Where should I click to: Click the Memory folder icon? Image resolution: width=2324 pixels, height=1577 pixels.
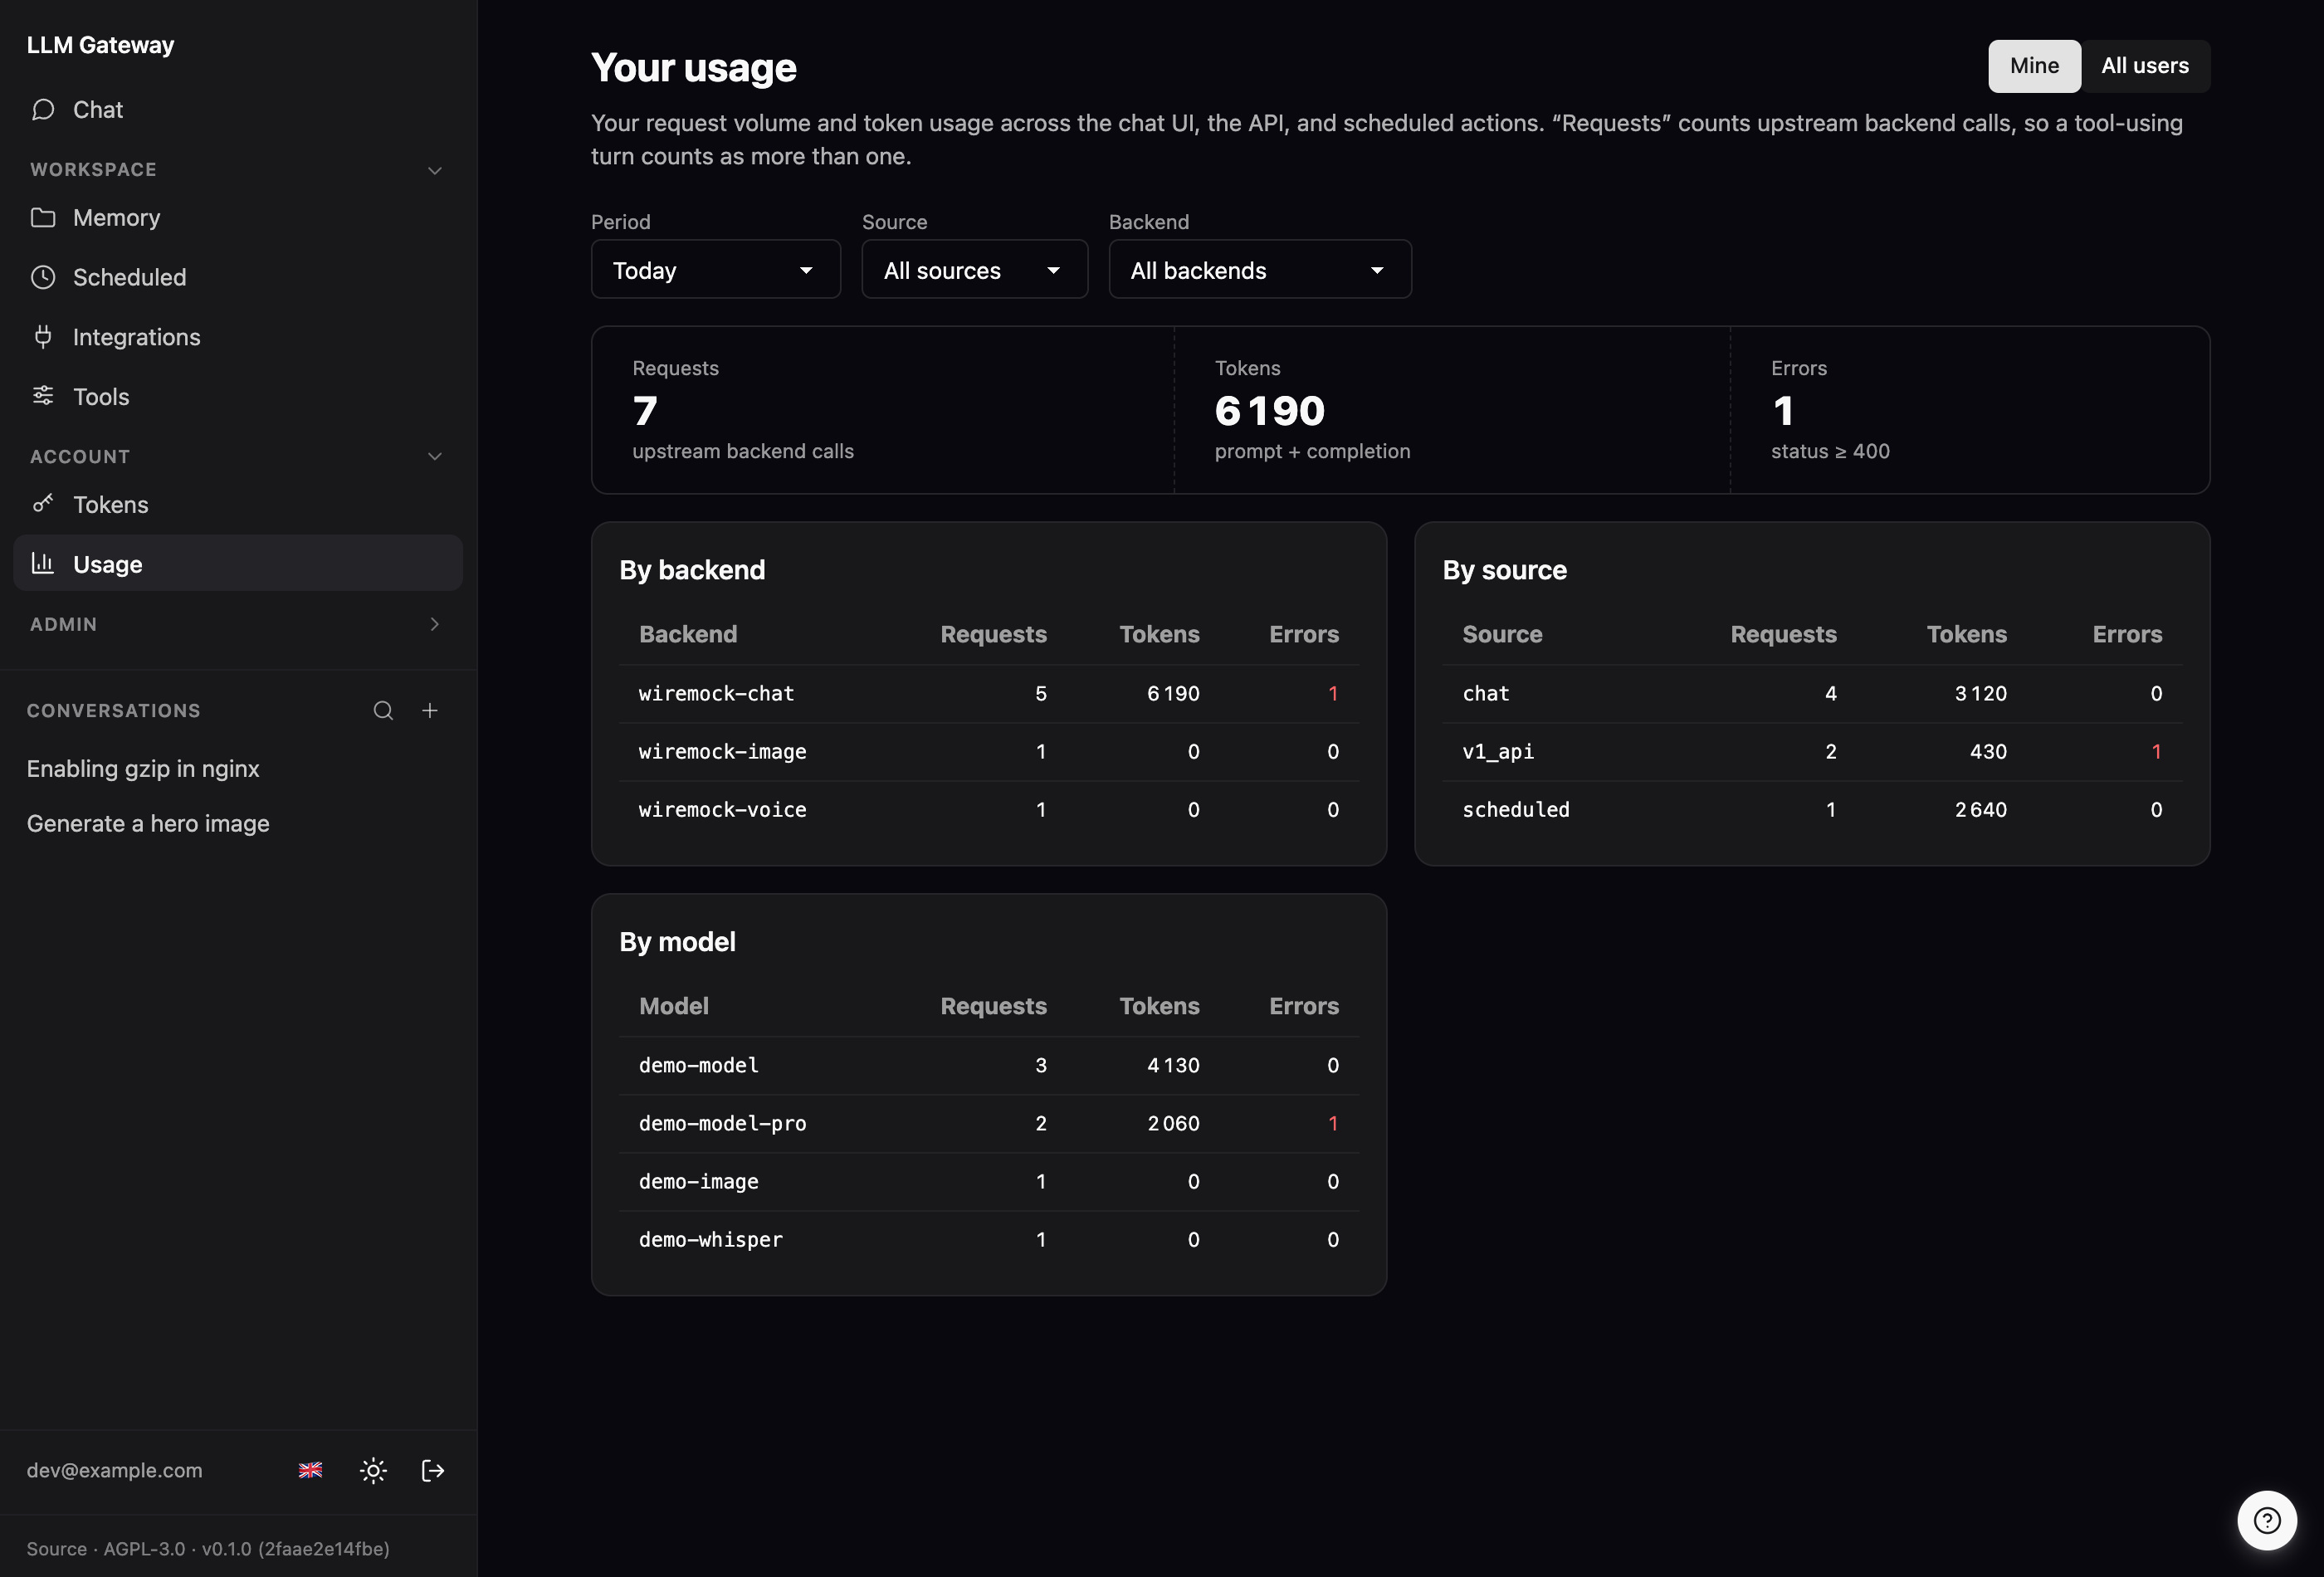coord(43,218)
